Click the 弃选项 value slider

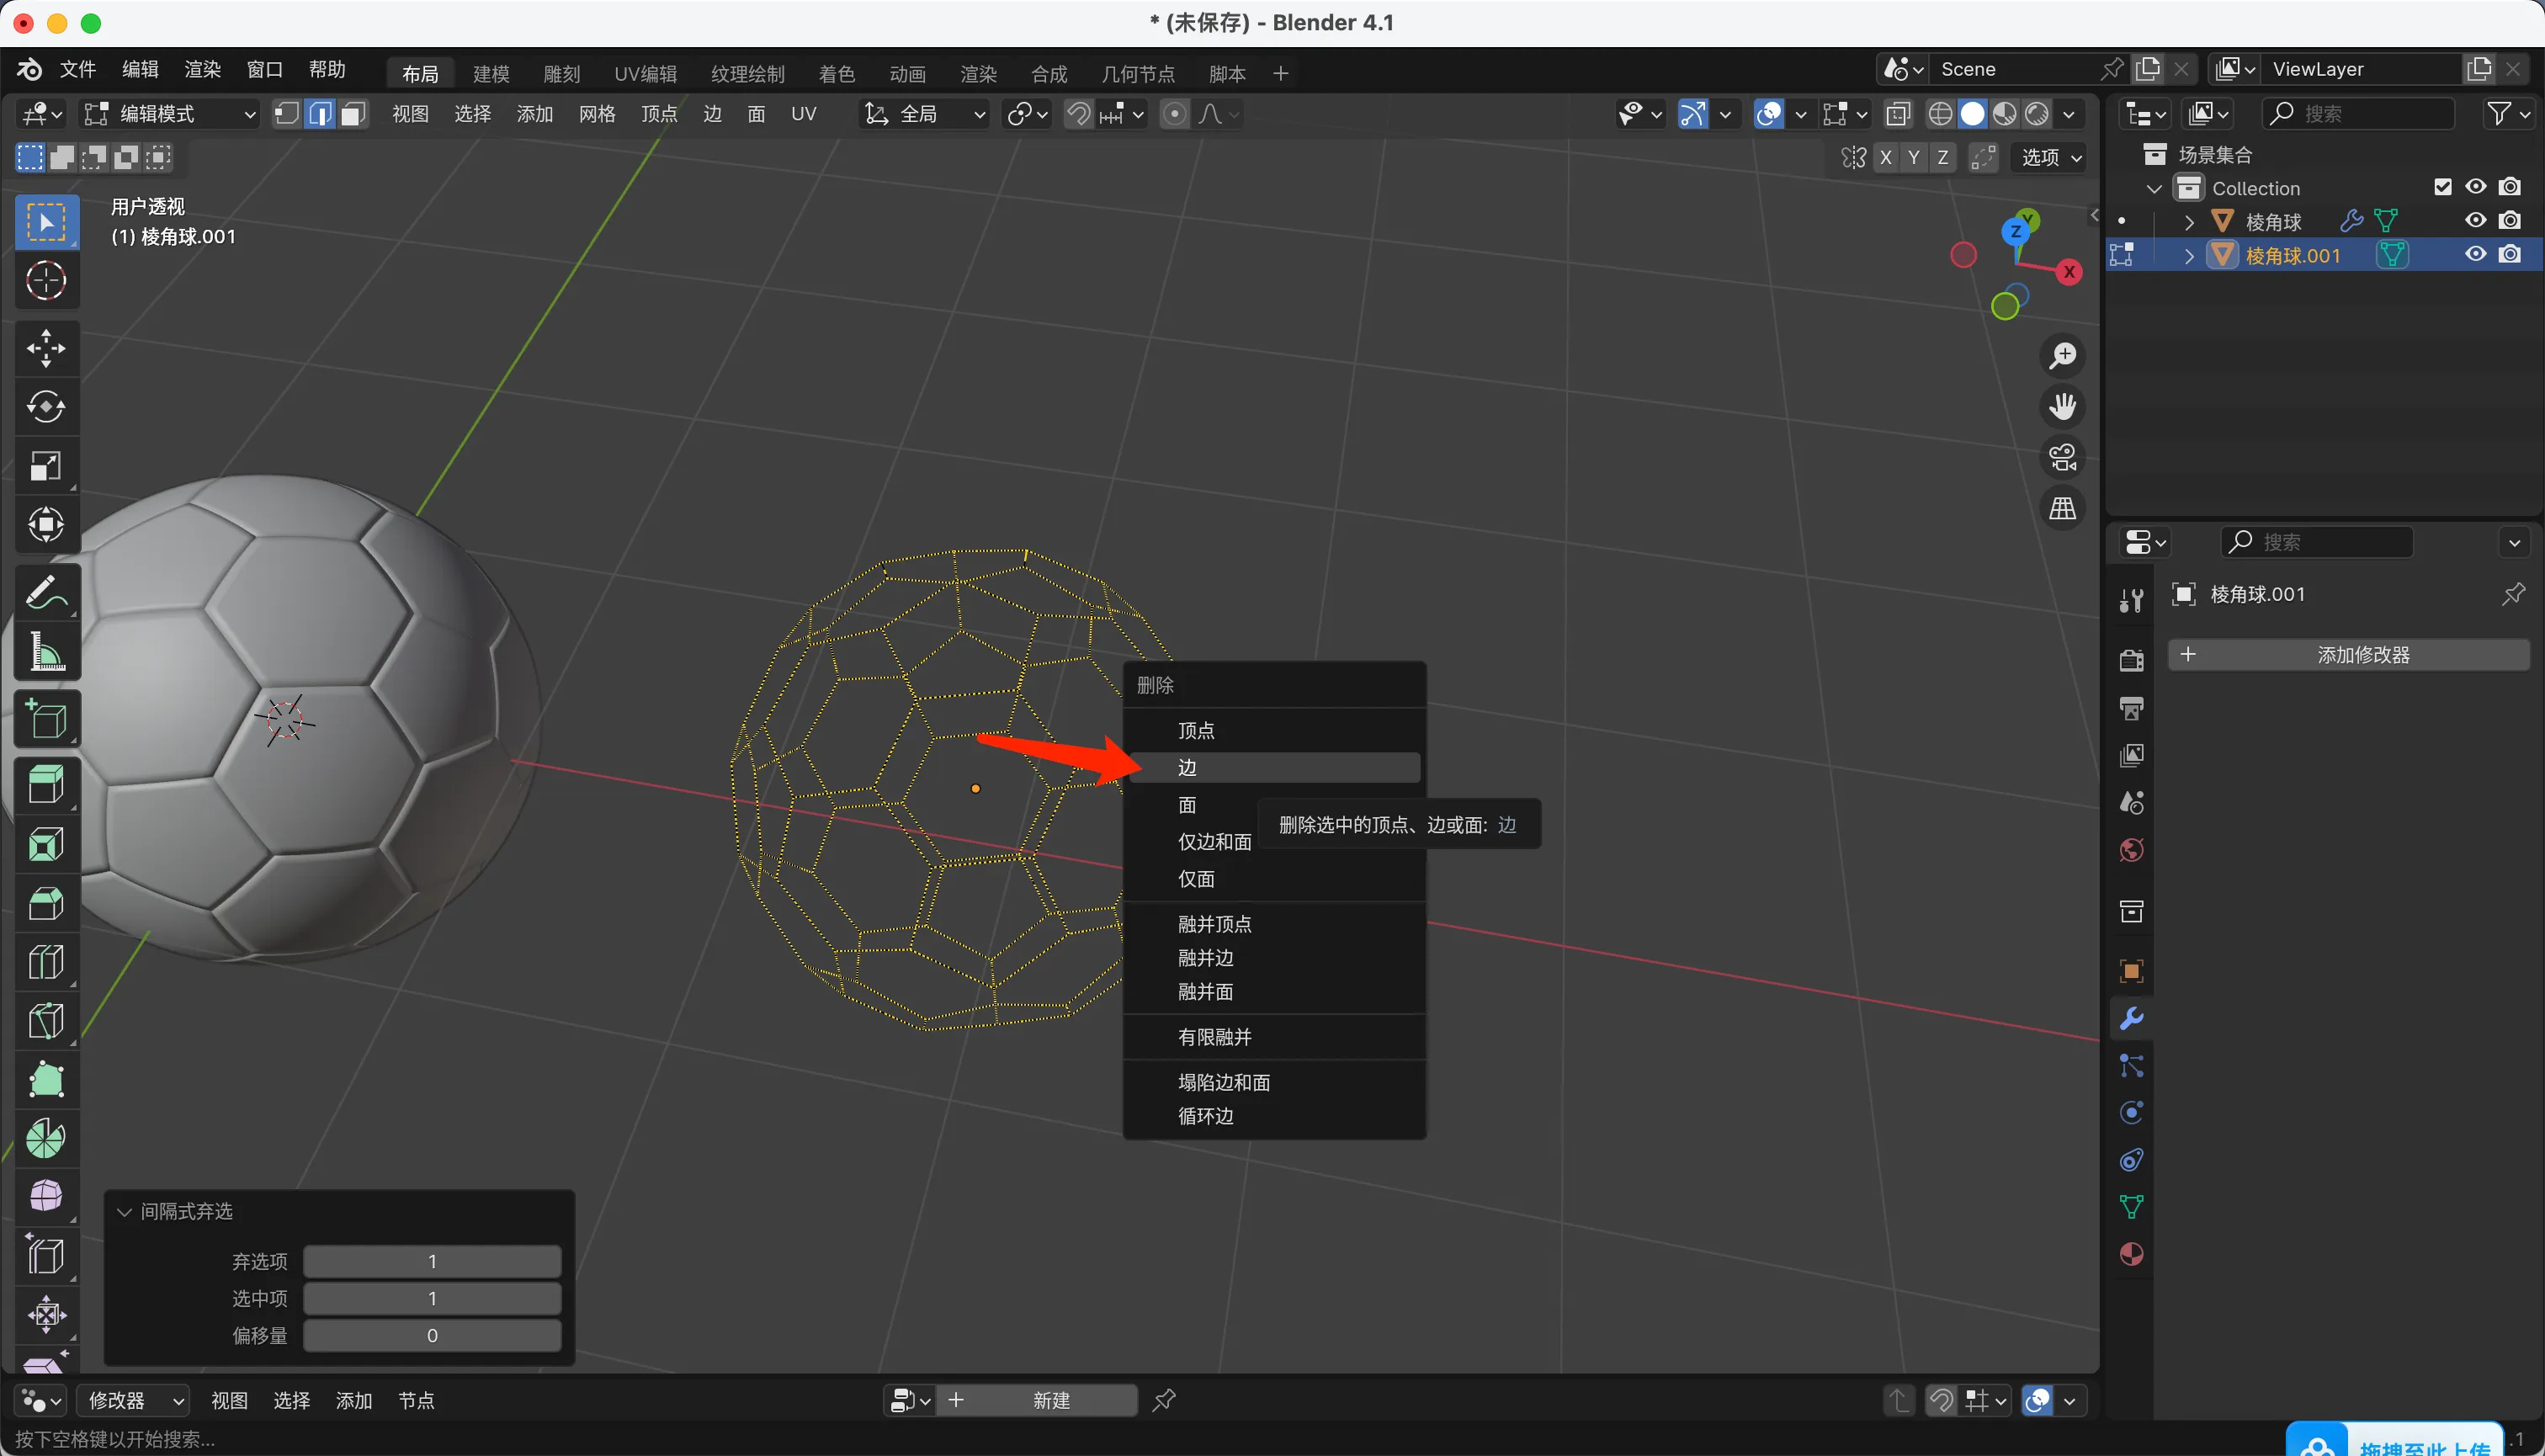coord(432,1262)
